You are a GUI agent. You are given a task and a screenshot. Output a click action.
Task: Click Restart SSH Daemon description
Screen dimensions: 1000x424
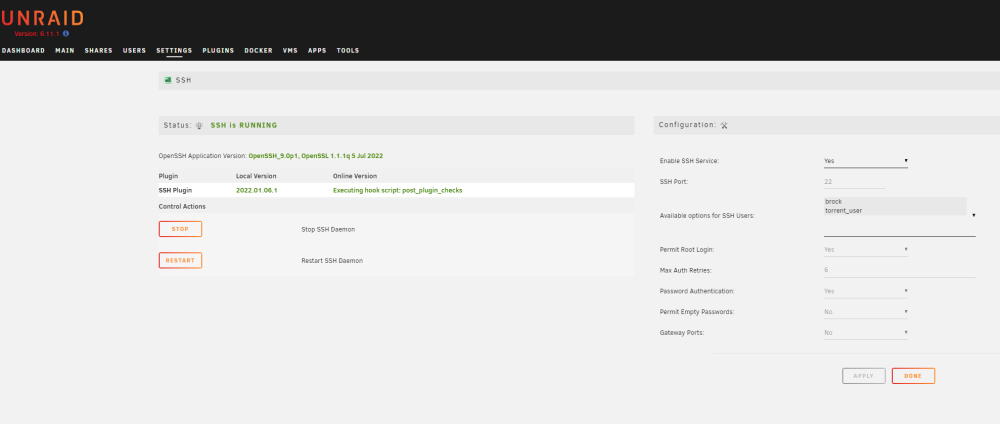(332, 260)
